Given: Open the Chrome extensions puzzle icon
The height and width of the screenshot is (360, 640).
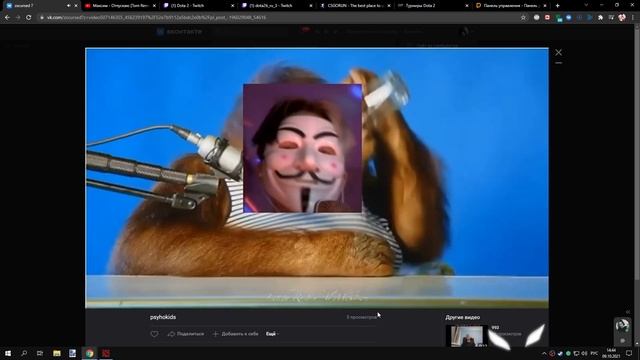Looking at the screenshot, I should click(x=600, y=18).
